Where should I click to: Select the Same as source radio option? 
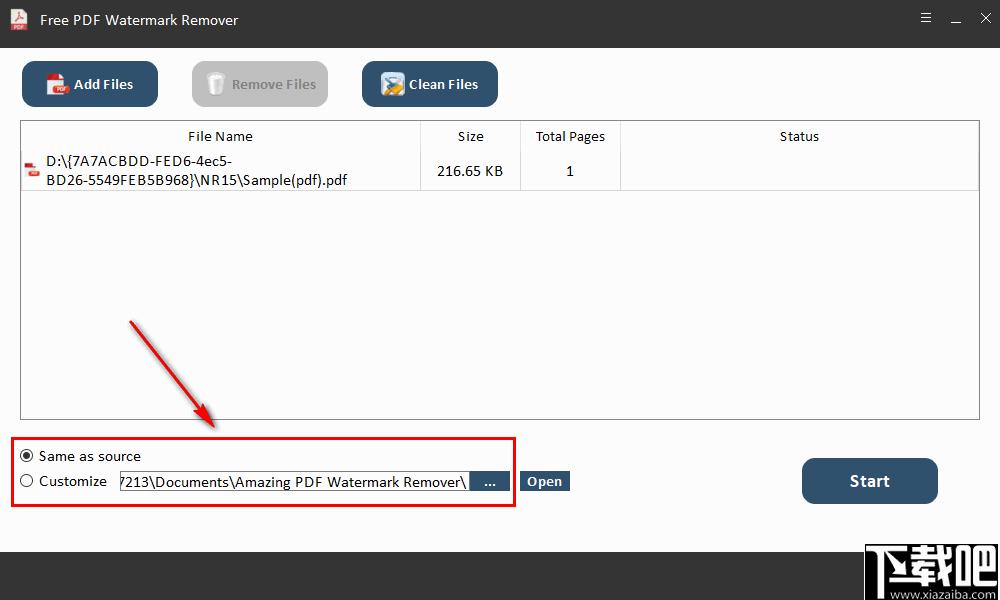coord(27,456)
